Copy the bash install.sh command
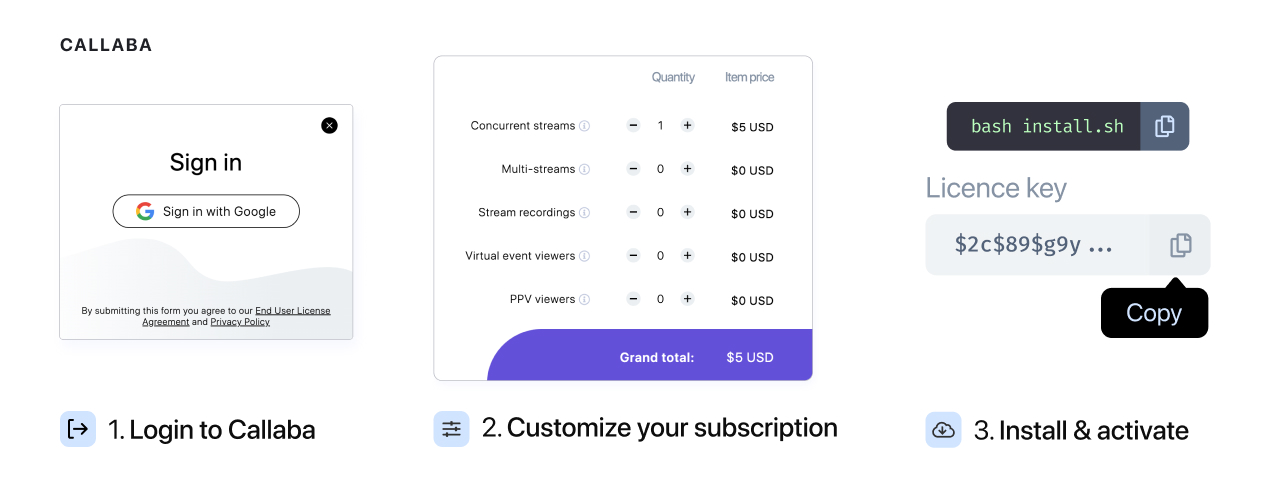1271x500 pixels. click(1164, 126)
